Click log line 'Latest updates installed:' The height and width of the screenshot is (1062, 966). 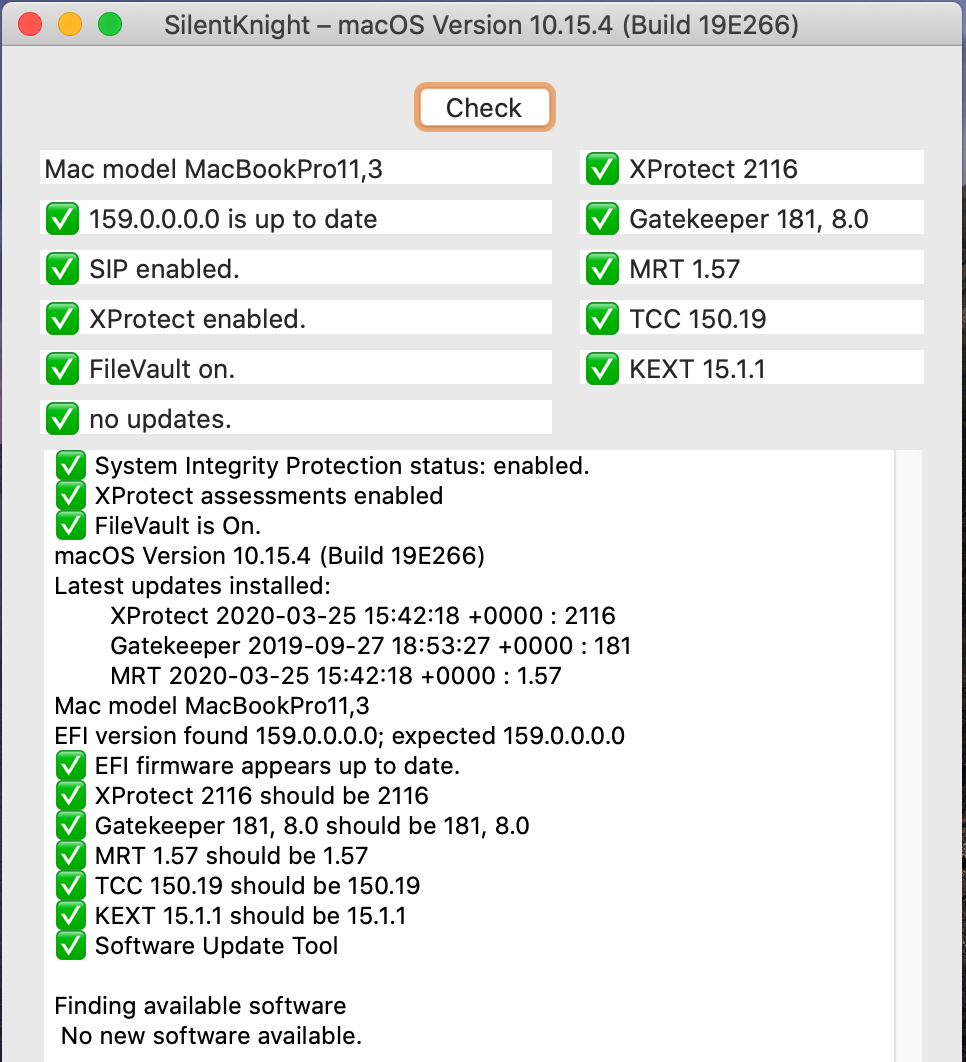192,586
